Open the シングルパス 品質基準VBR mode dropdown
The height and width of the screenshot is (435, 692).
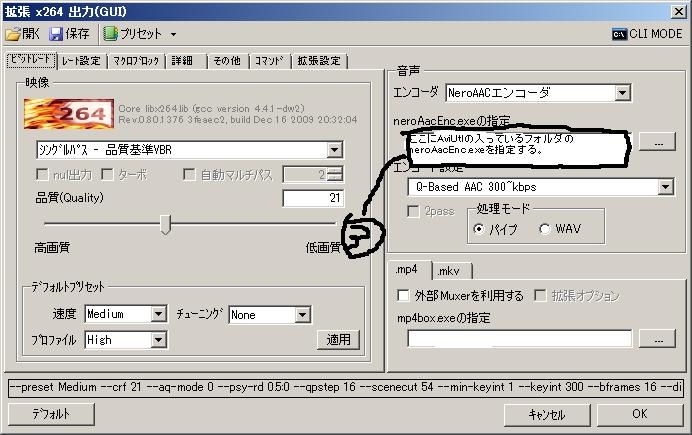[189, 150]
